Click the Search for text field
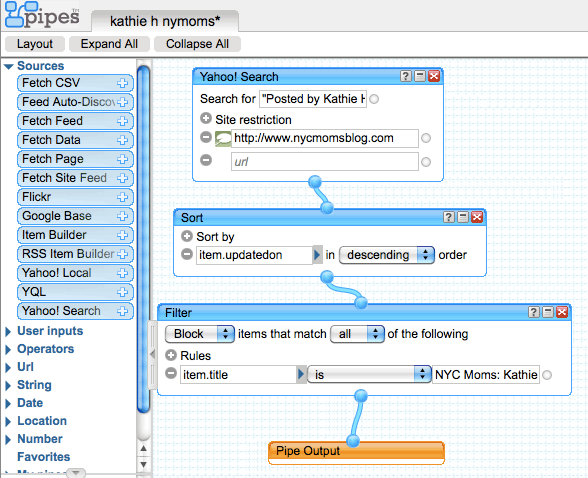This screenshot has width=588, height=478. pos(313,99)
